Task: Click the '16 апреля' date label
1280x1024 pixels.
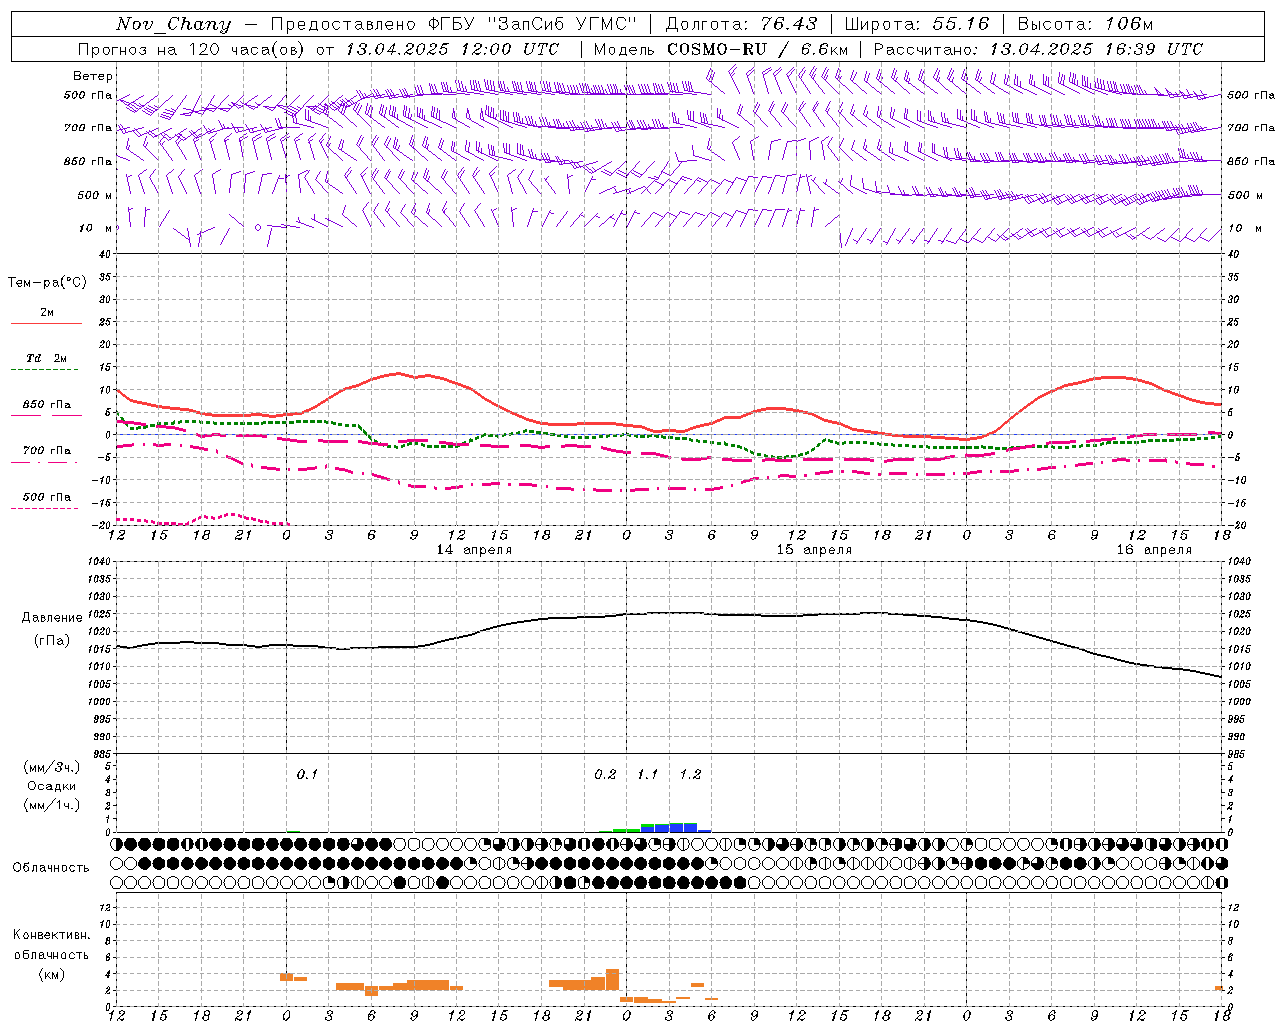Action: coord(1154,550)
